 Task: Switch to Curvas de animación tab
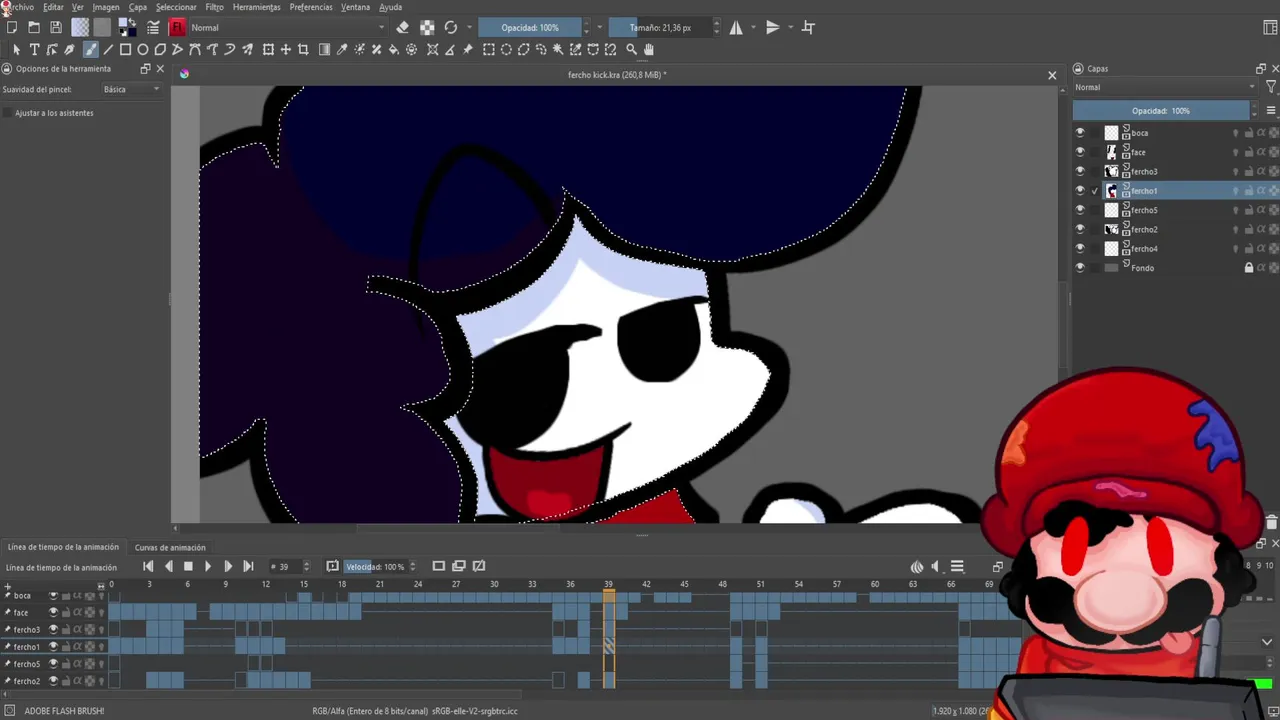[x=170, y=547]
